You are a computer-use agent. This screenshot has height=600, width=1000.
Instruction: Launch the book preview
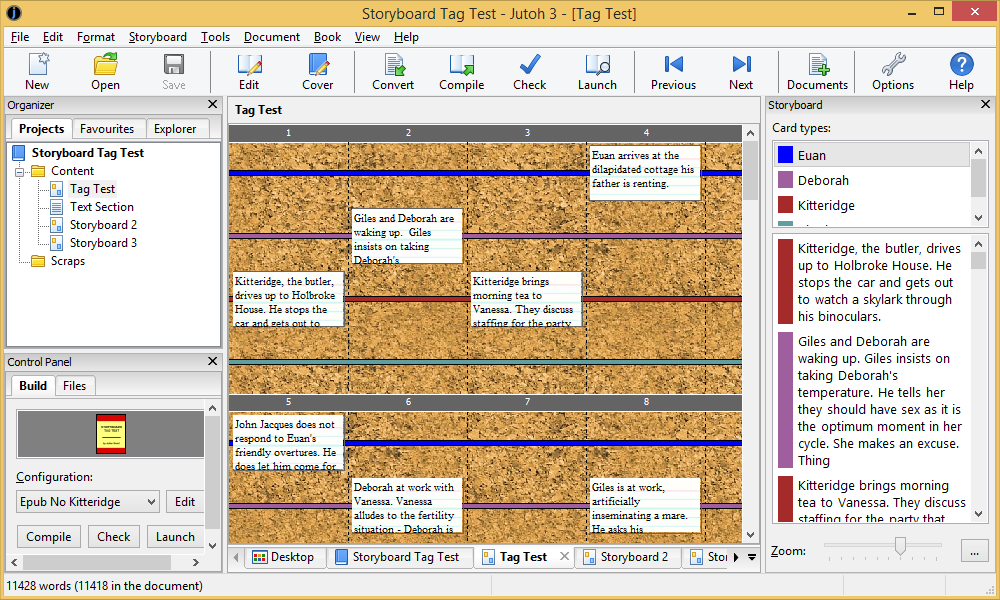click(x=597, y=70)
